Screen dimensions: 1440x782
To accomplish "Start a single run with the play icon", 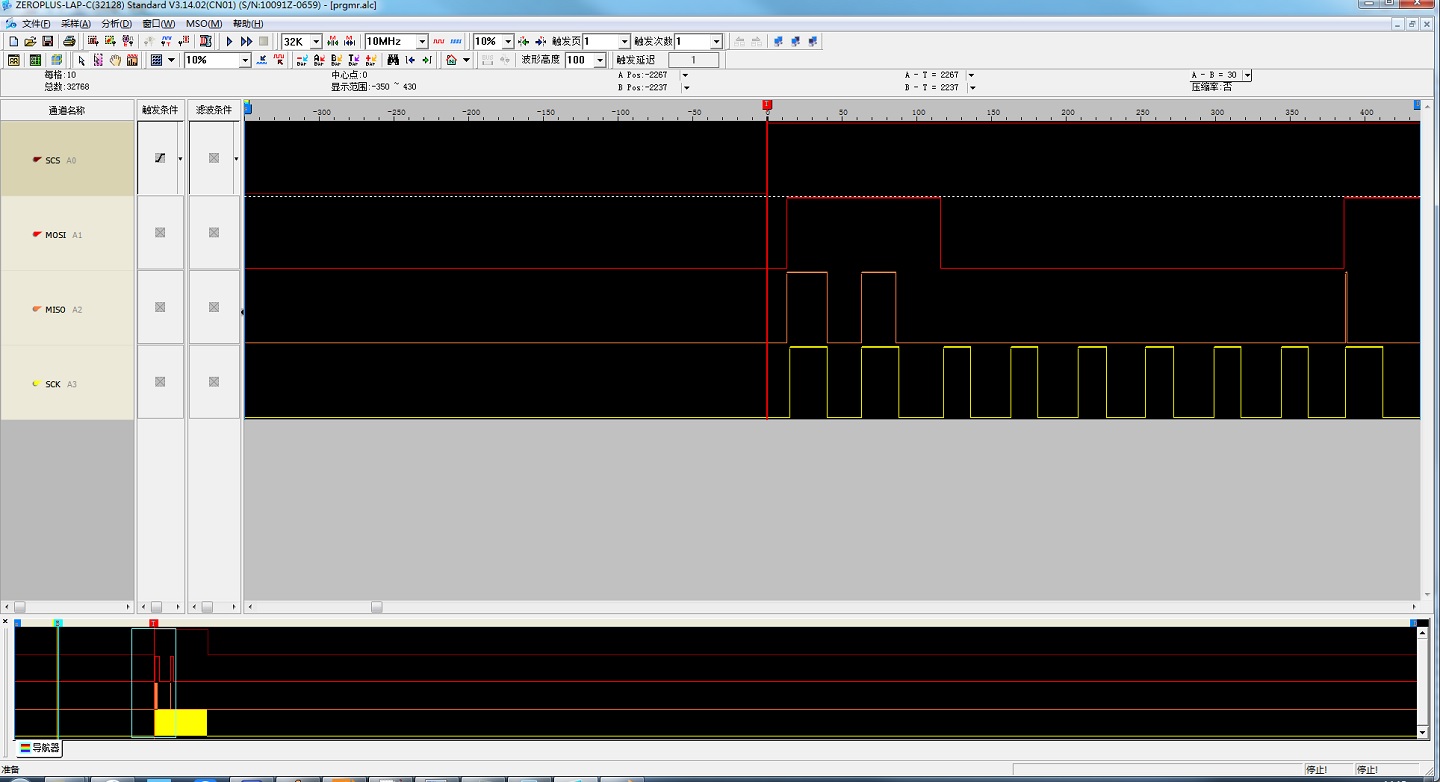I will coord(229,41).
